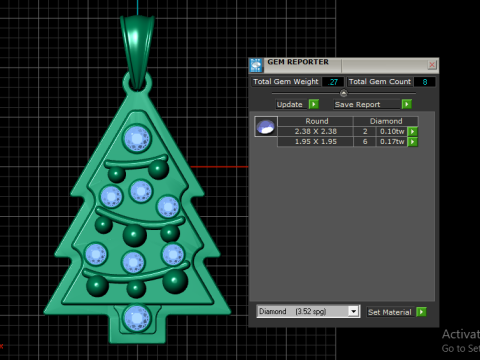Click the Total Gem Weight value .27
The width and height of the screenshot is (480, 360).
[333, 82]
